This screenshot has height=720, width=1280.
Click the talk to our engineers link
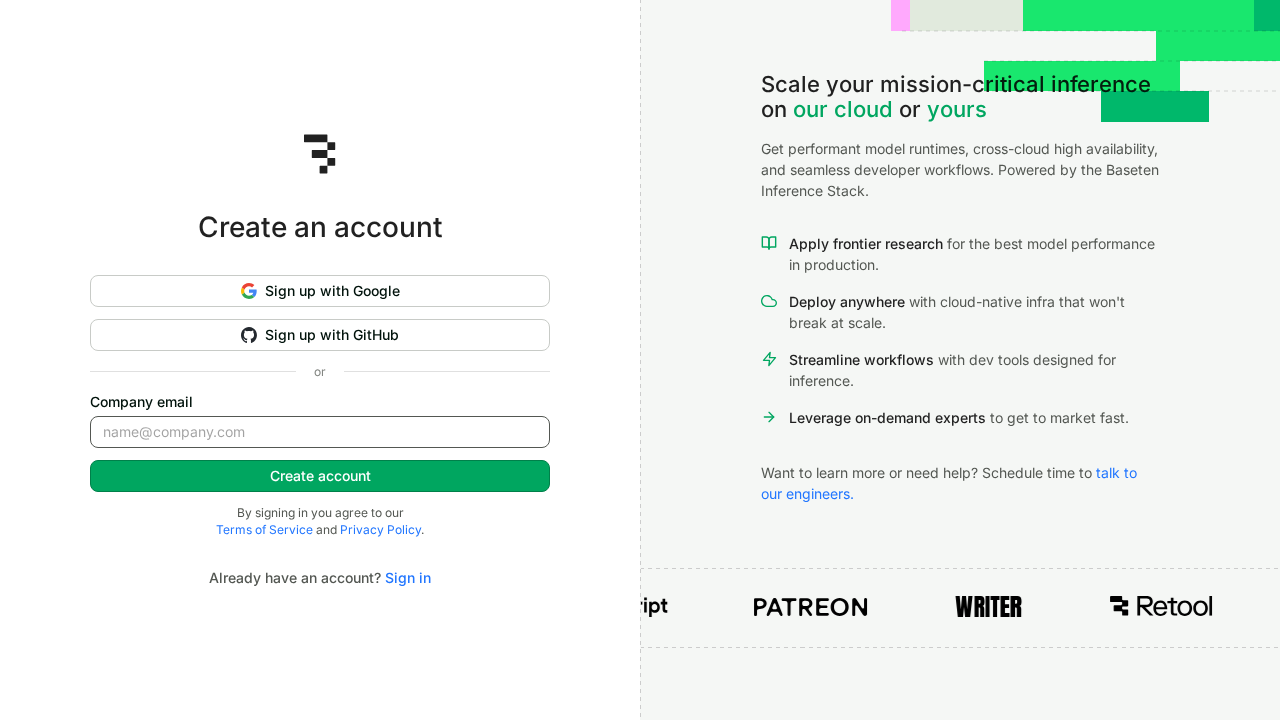(x=1115, y=472)
